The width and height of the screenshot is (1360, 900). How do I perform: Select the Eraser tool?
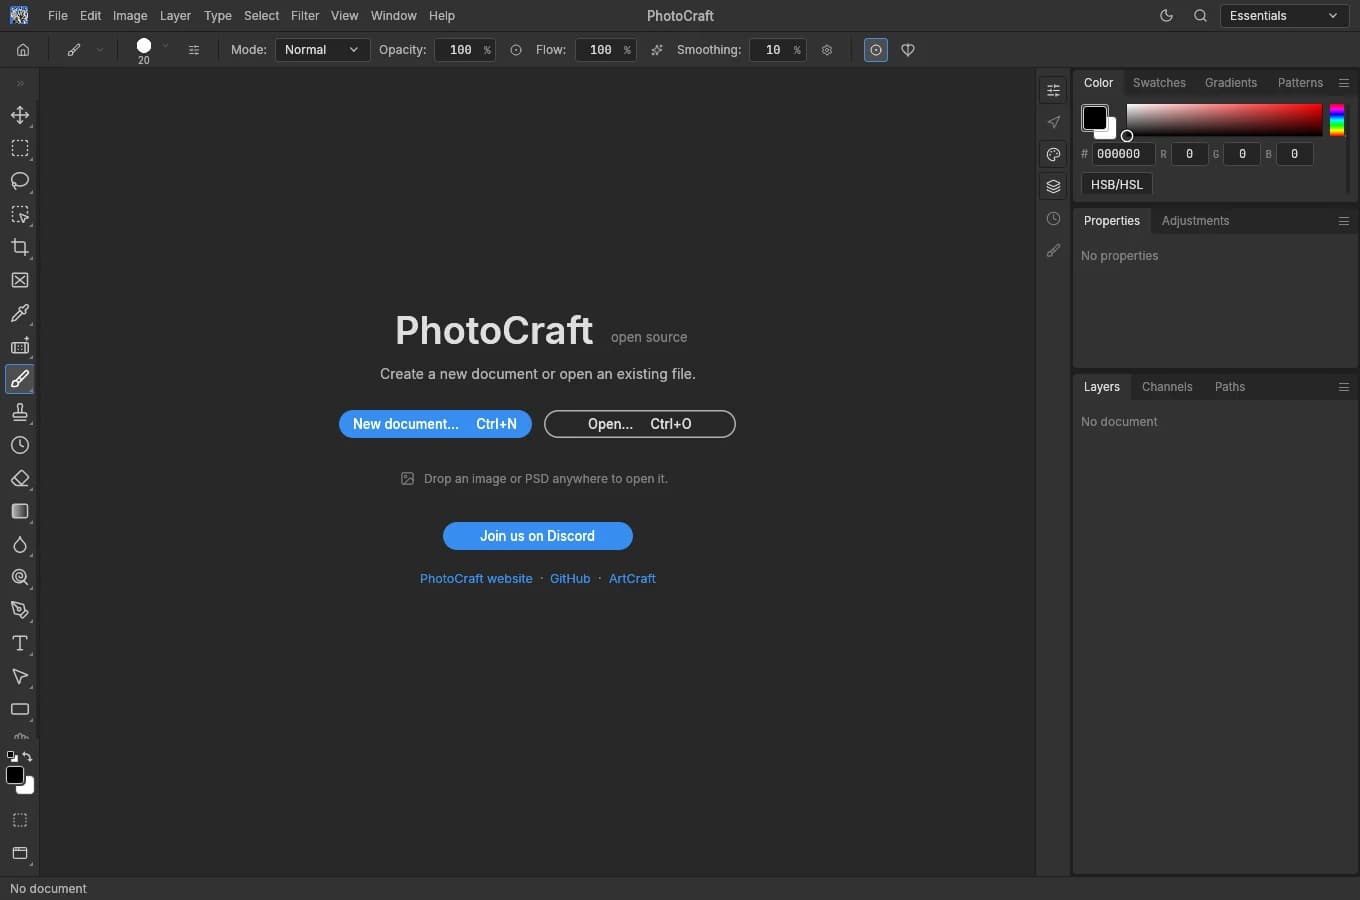(20, 478)
